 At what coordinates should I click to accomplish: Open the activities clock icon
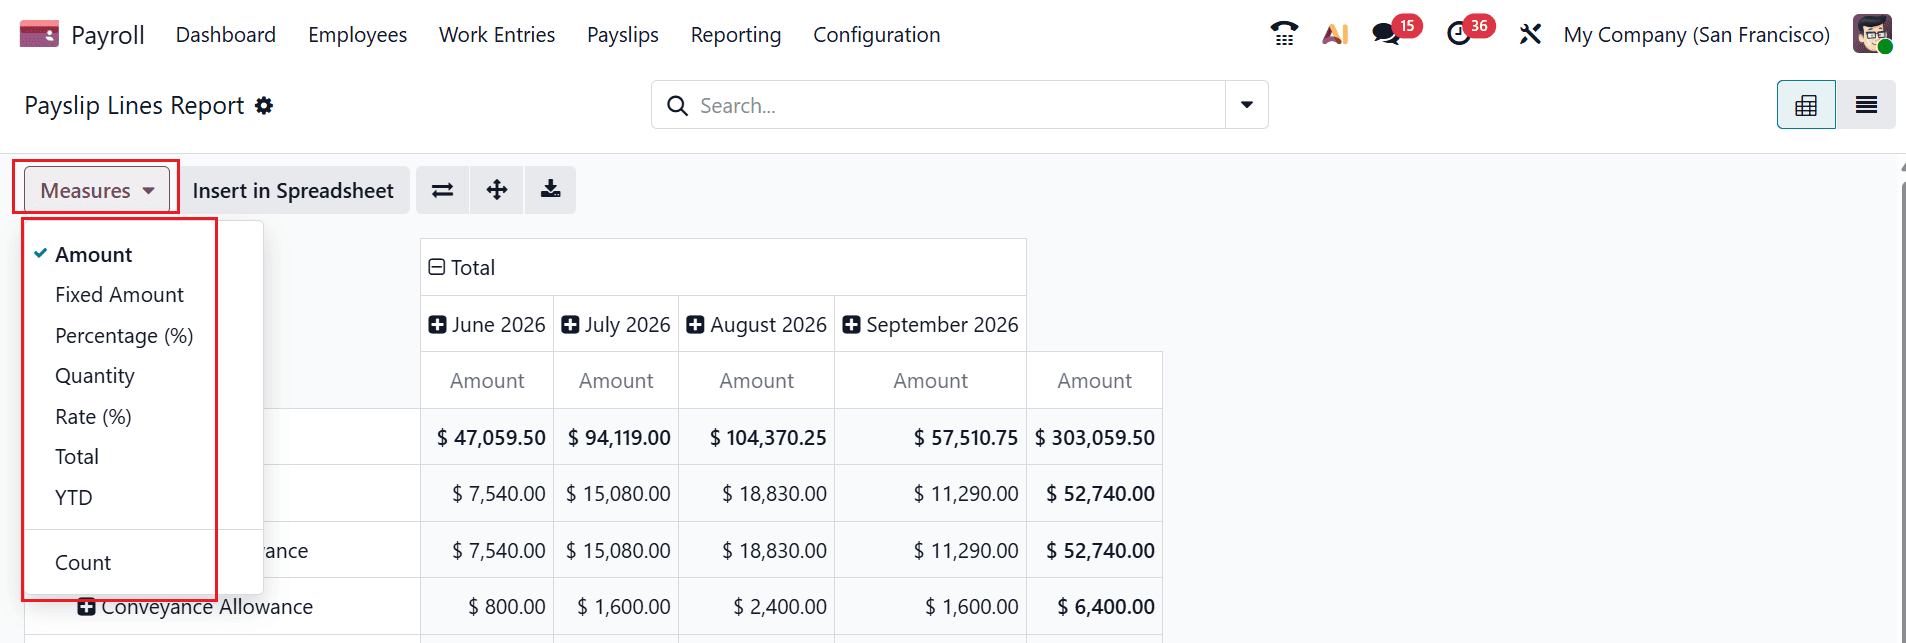coord(1459,34)
